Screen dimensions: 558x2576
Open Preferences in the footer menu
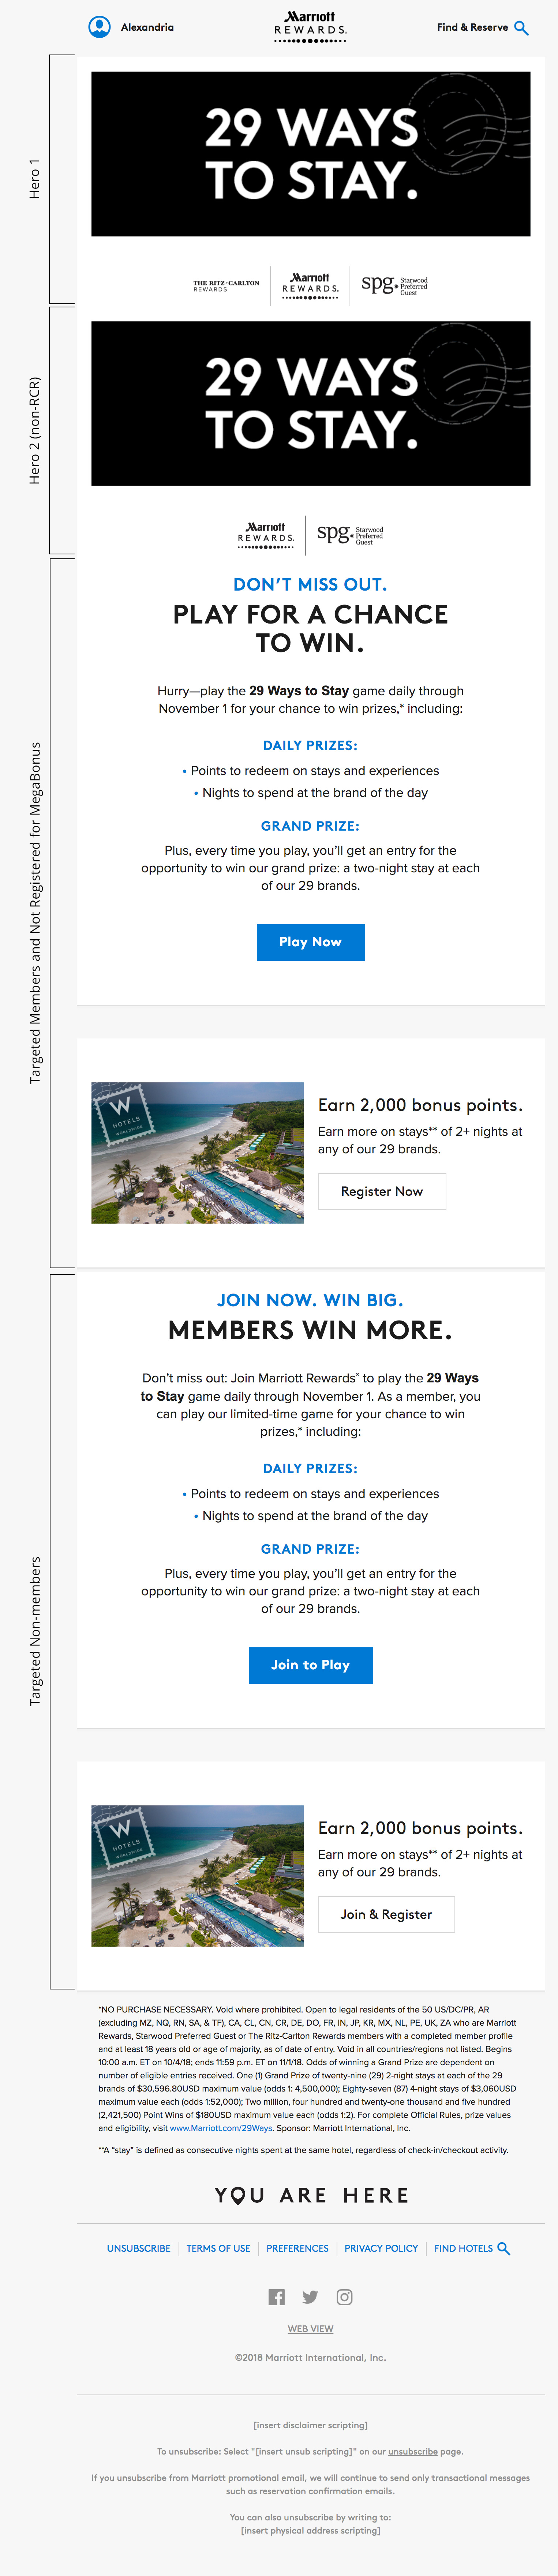(297, 2248)
